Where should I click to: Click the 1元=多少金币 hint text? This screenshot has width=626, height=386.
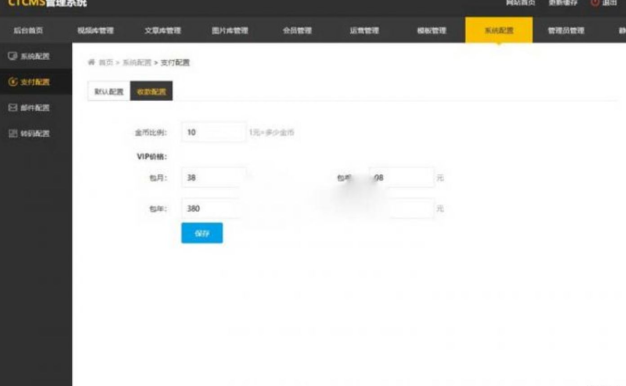[x=271, y=132]
